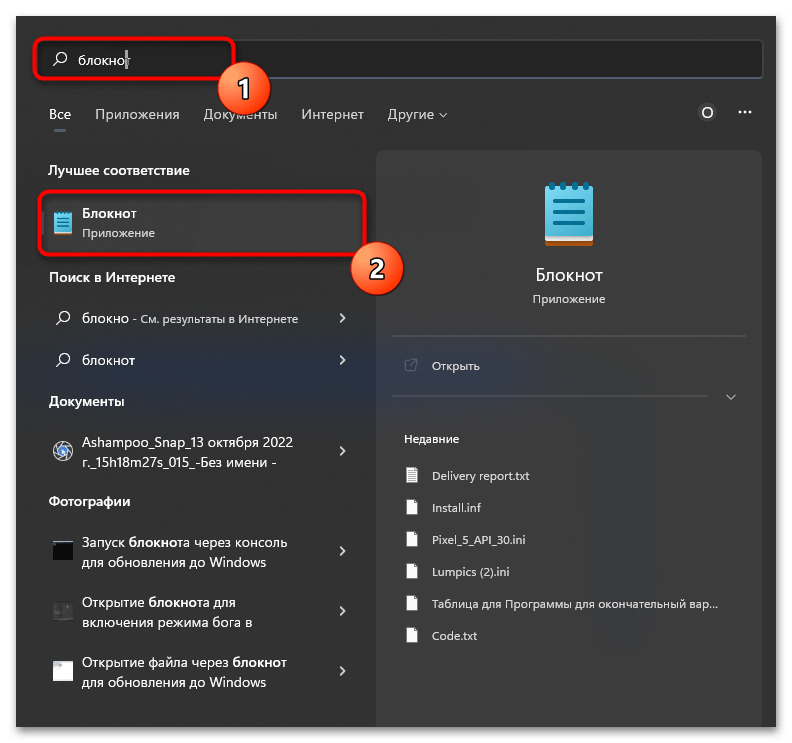Click the large Блокнот icon in preview pane

click(569, 214)
